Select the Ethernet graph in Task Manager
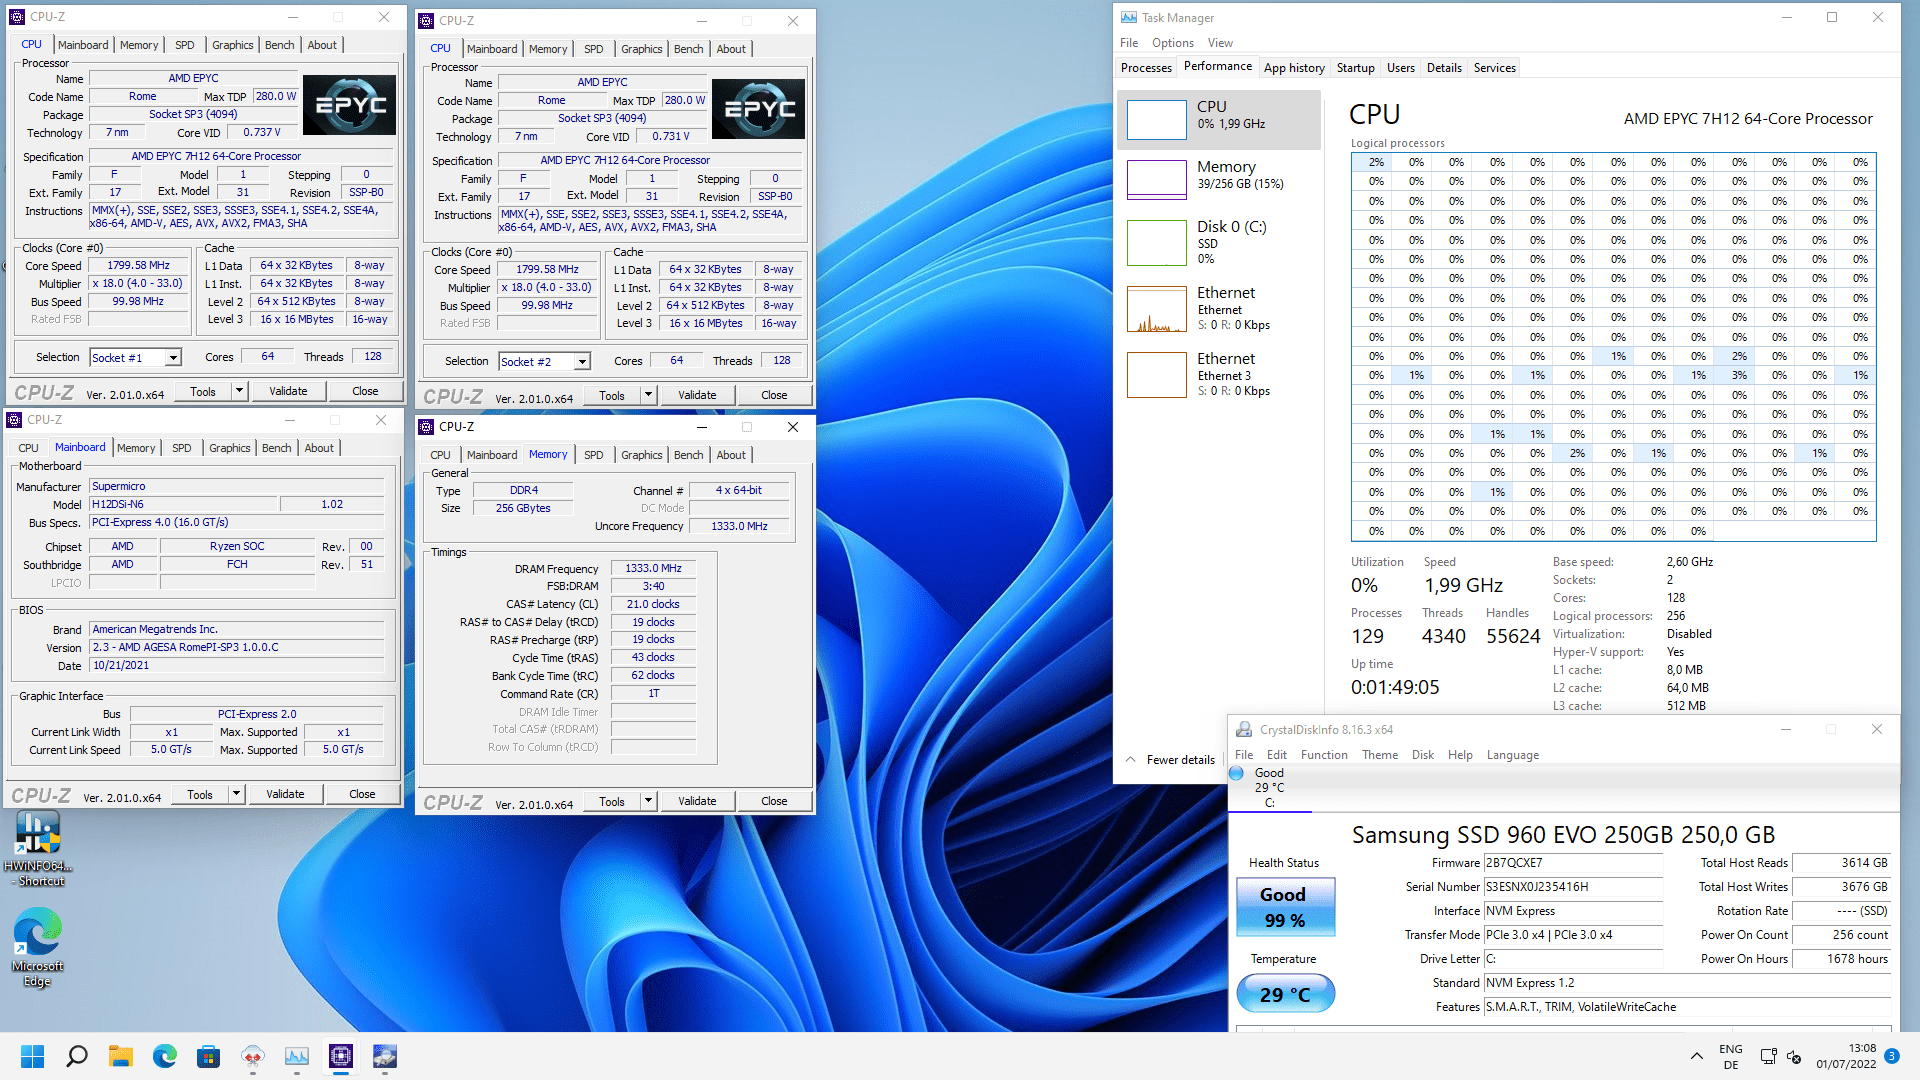Screen dimensions: 1920x1080 (1157, 309)
